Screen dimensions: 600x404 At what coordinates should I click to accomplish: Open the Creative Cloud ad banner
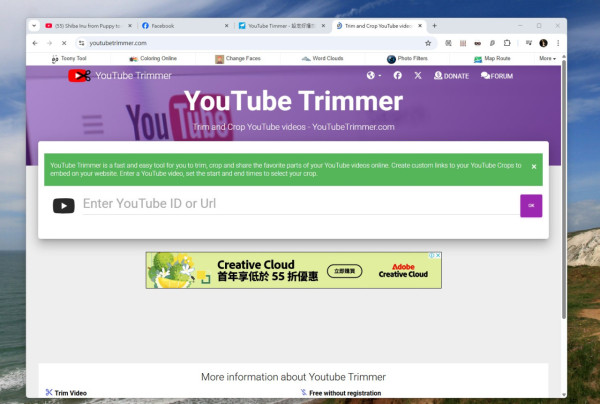click(293, 270)
